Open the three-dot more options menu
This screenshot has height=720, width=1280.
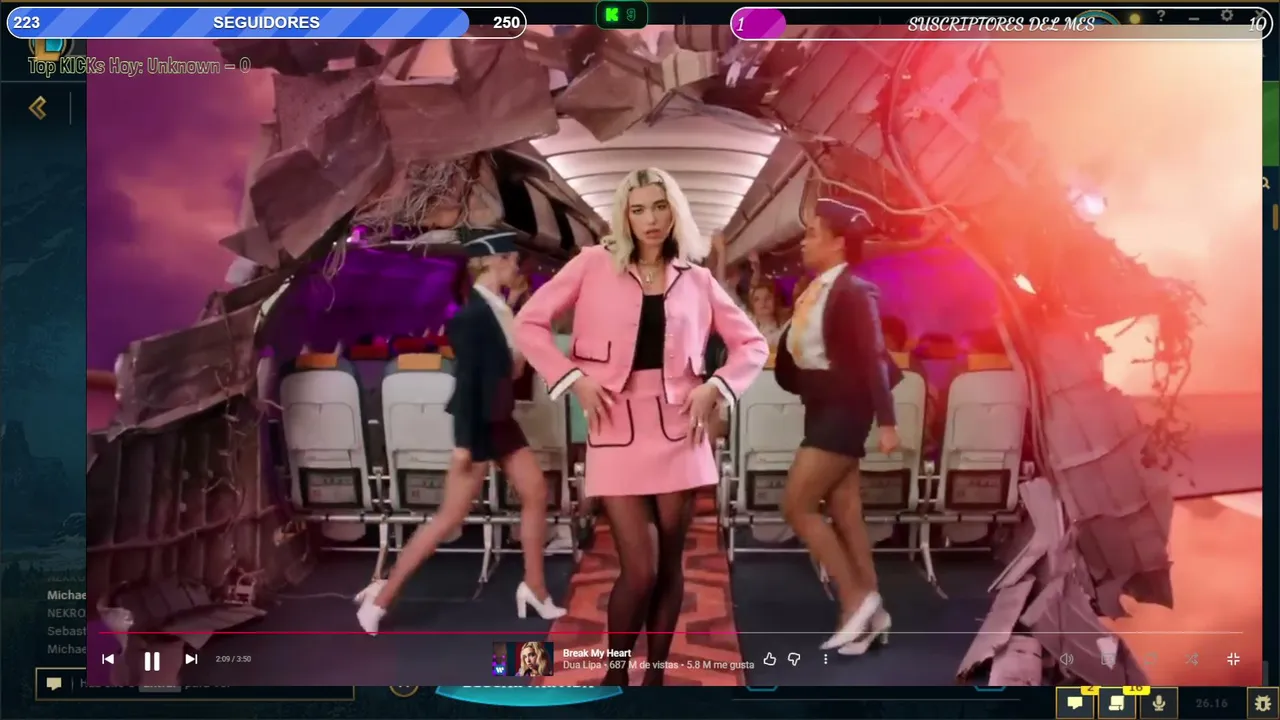pyautogui.click(x=825, y=659)
